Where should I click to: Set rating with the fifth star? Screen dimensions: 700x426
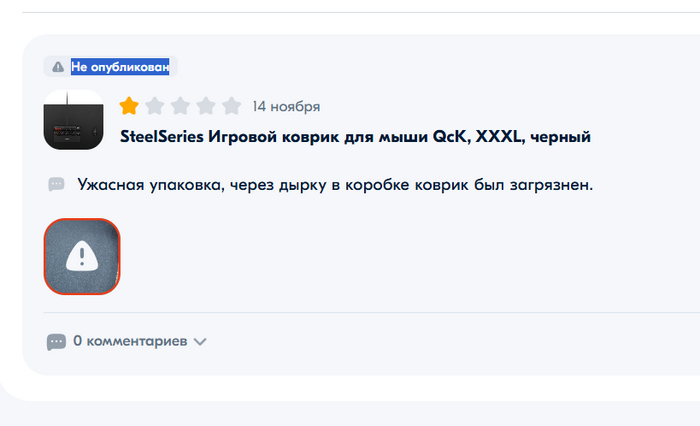pyautogui.click(x=231, y=106)
